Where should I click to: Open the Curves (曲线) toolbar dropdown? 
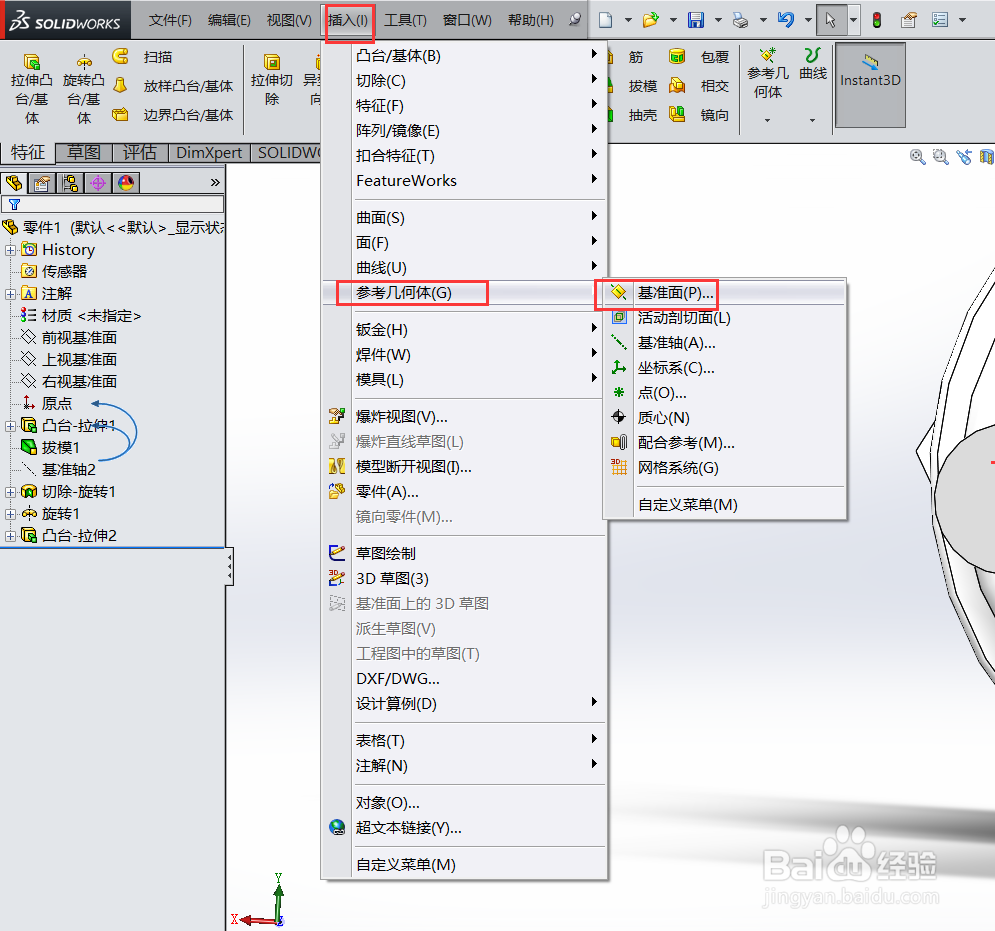(812, 120)
